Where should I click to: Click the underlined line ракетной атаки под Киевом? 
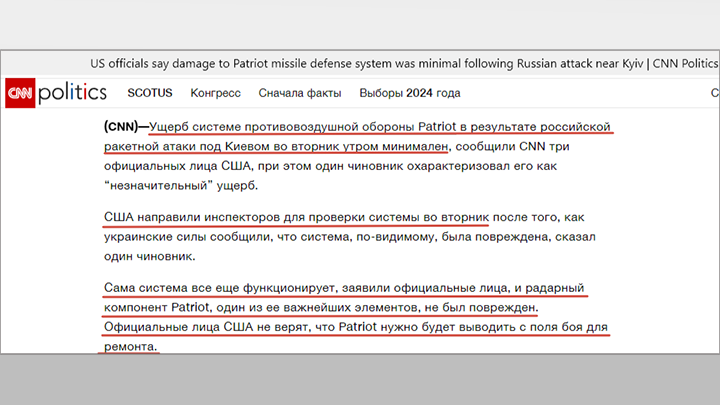tap(276, 146)
